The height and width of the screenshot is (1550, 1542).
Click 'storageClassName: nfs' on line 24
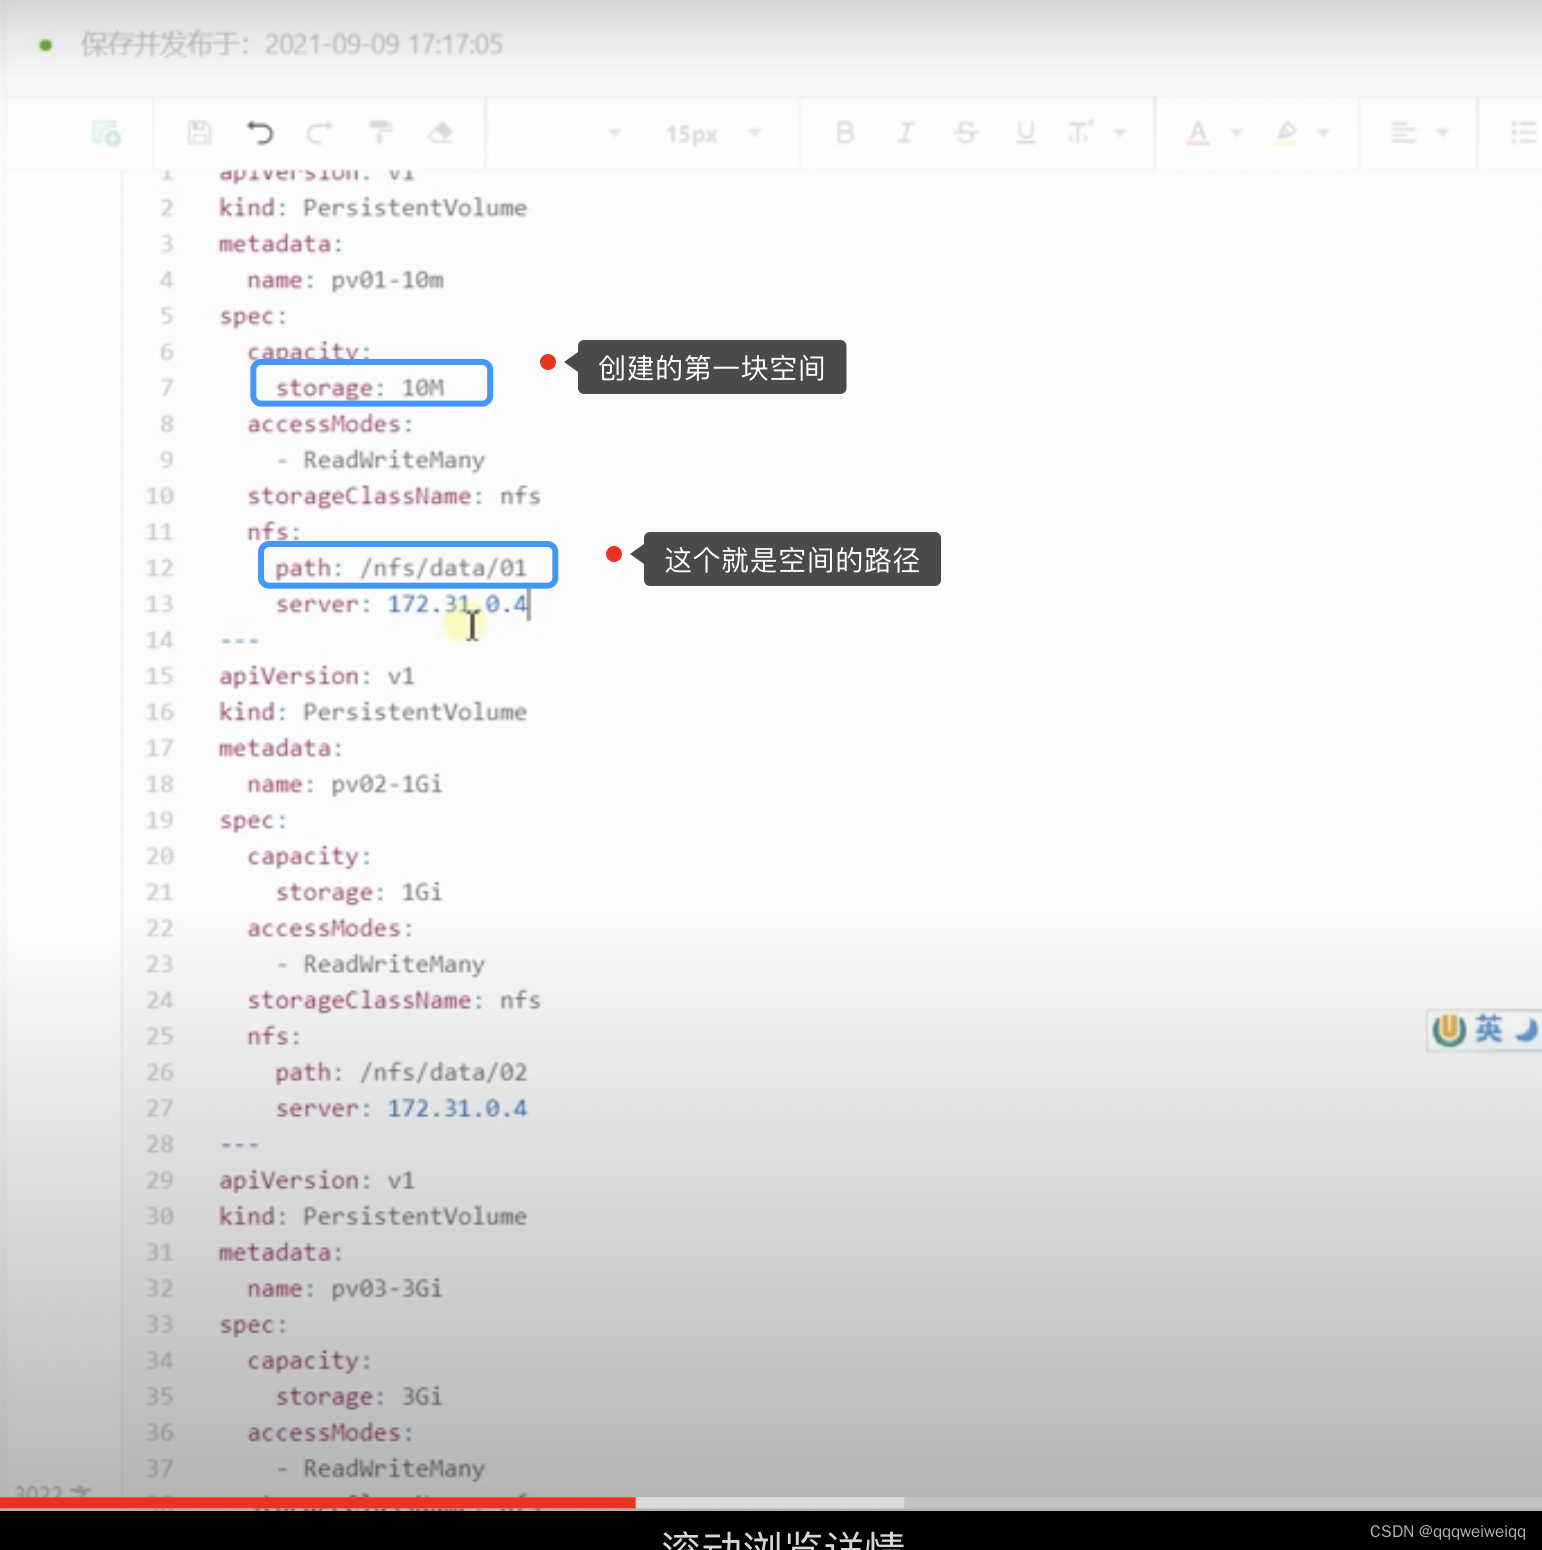tap(394, 1000)
